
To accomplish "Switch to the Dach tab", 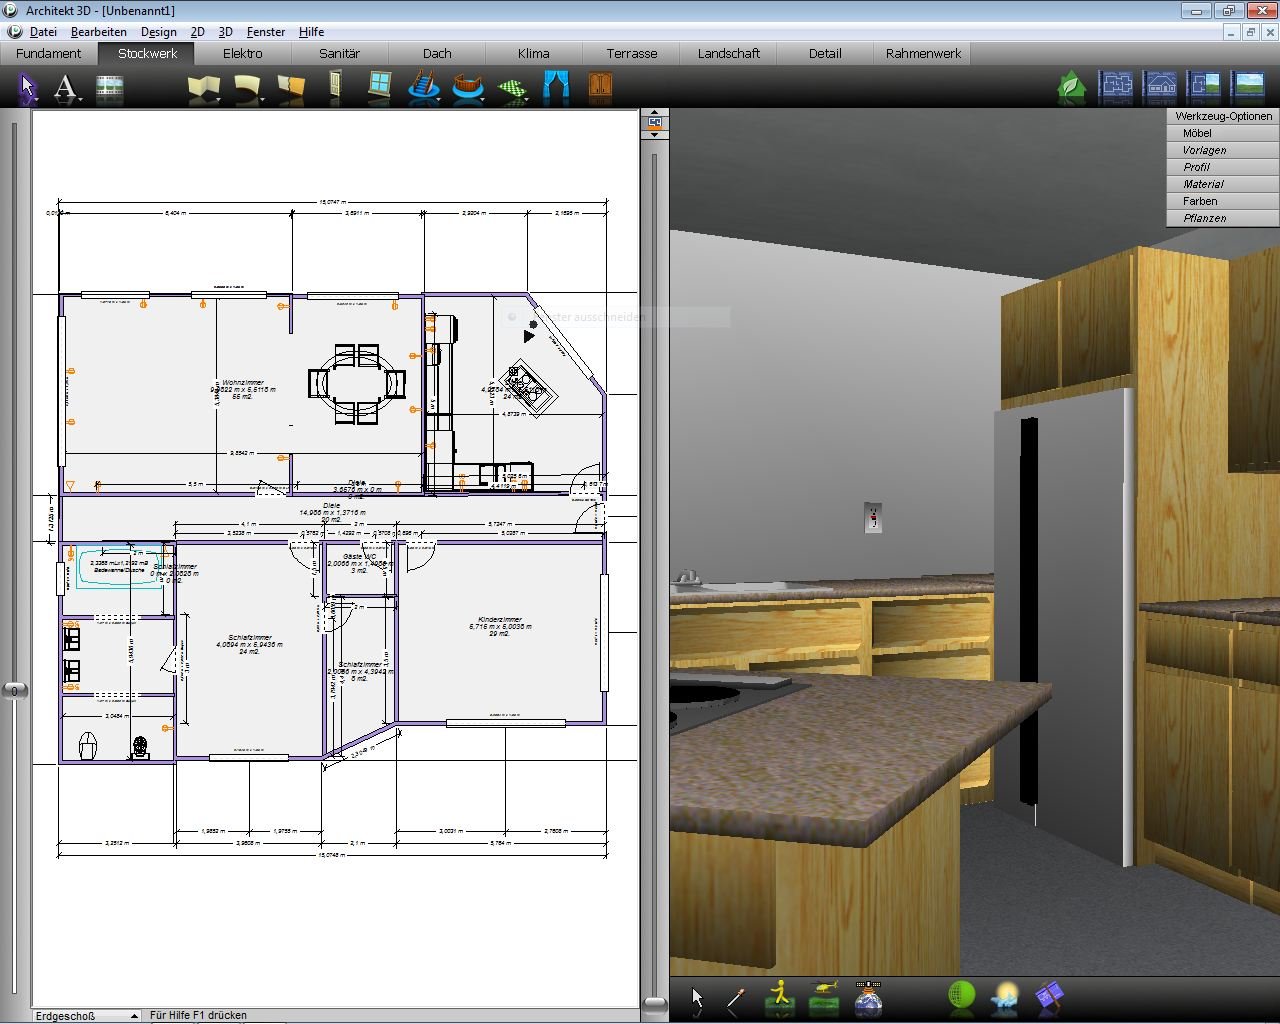I will point(437,53).
